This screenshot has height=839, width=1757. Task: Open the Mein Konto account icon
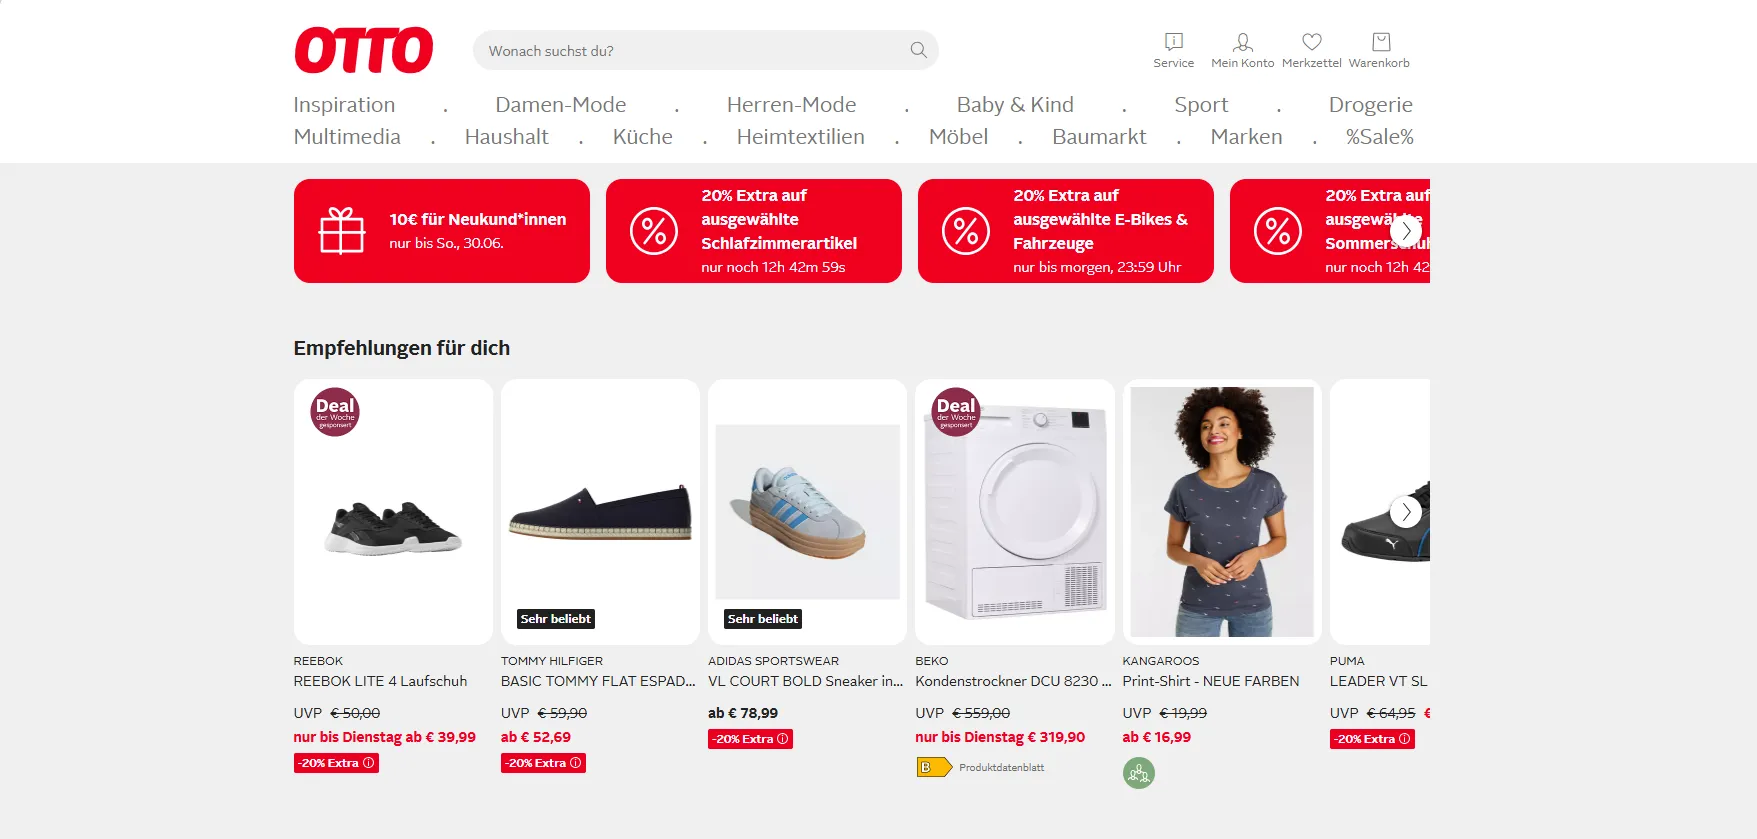coord(1242,42)
